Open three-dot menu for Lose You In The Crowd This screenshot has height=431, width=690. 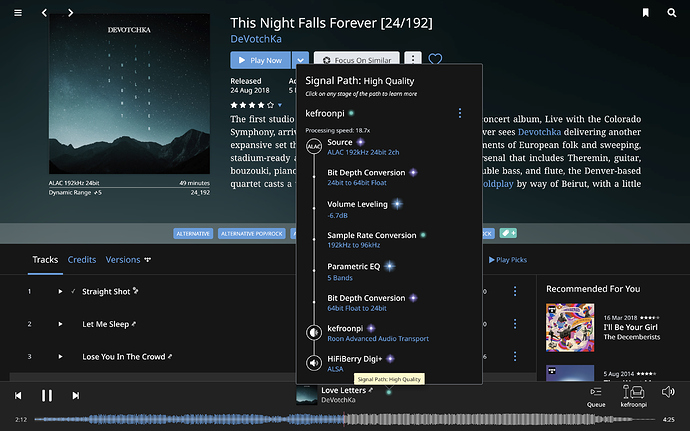515,356
